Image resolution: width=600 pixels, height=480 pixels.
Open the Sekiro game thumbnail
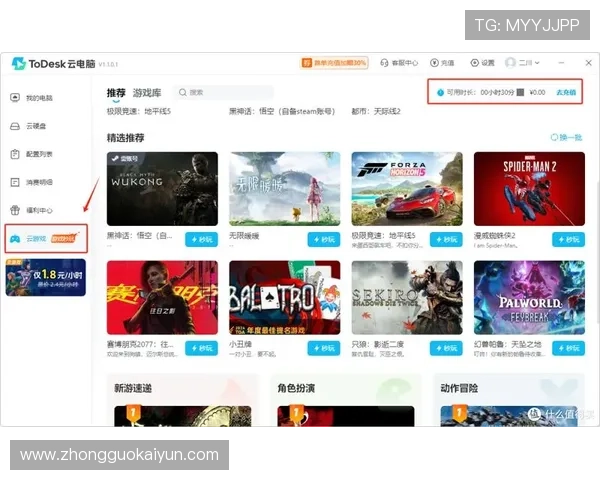pyautogui.click(x=407, y=297)
